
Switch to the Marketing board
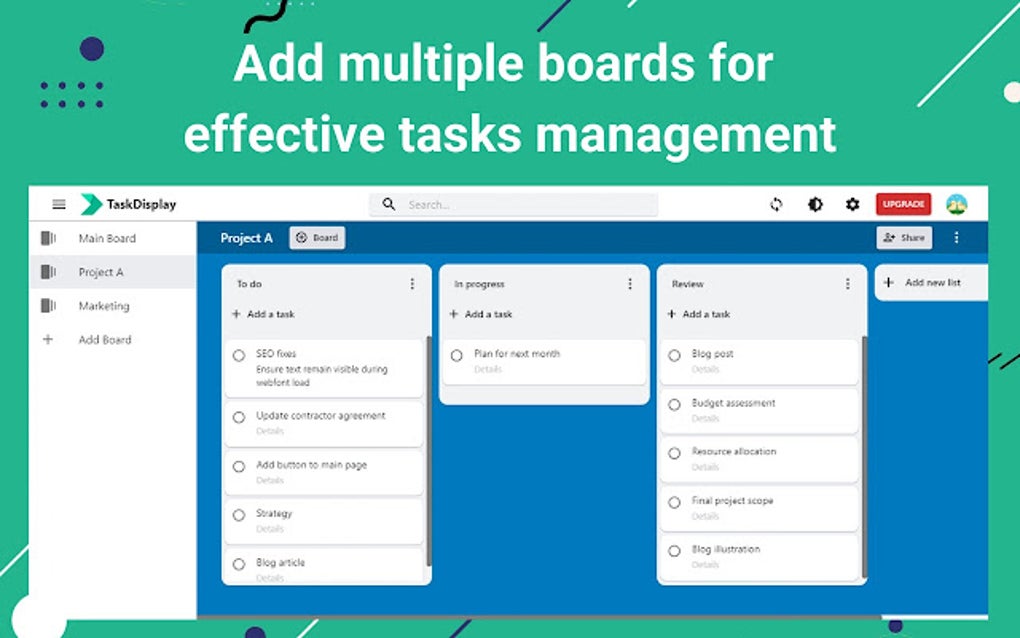[102, 305]
